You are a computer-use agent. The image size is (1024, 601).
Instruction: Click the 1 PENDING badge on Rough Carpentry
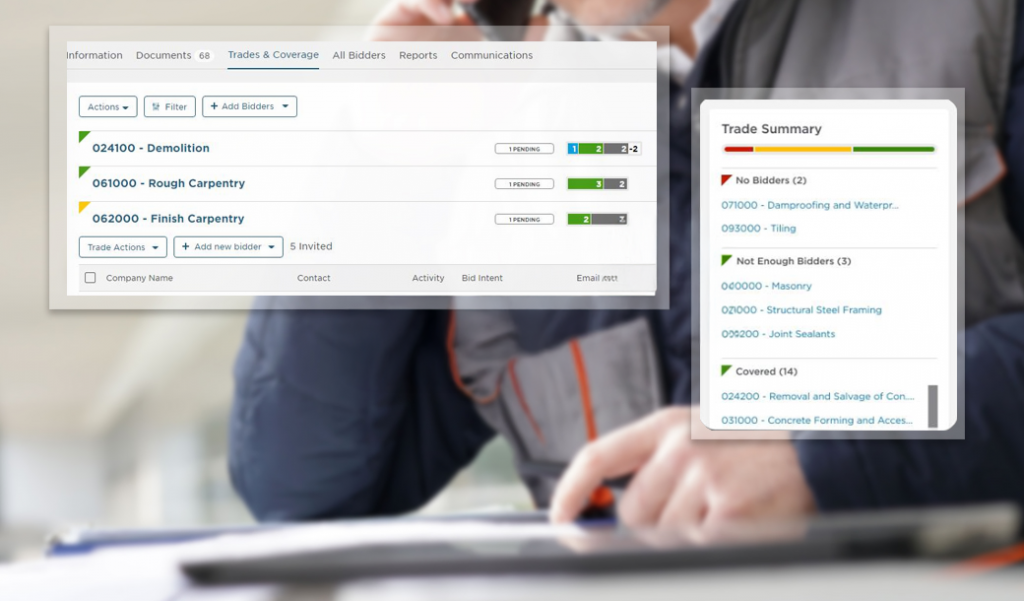click(x=523, y=183)
